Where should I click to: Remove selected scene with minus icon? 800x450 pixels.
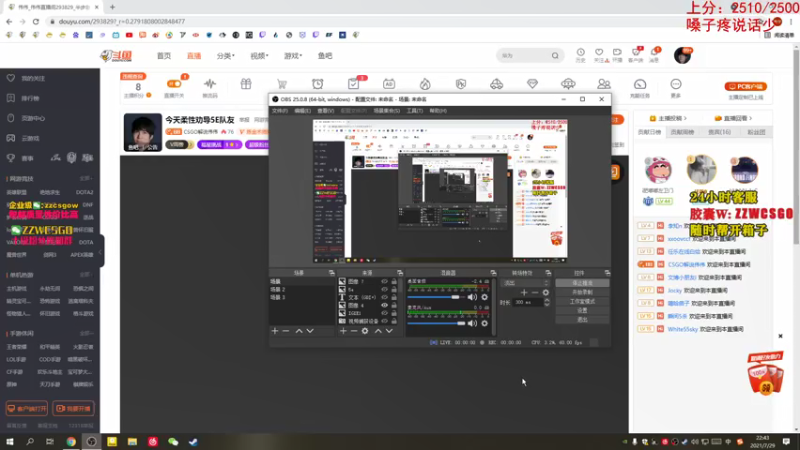pos(286,331)
